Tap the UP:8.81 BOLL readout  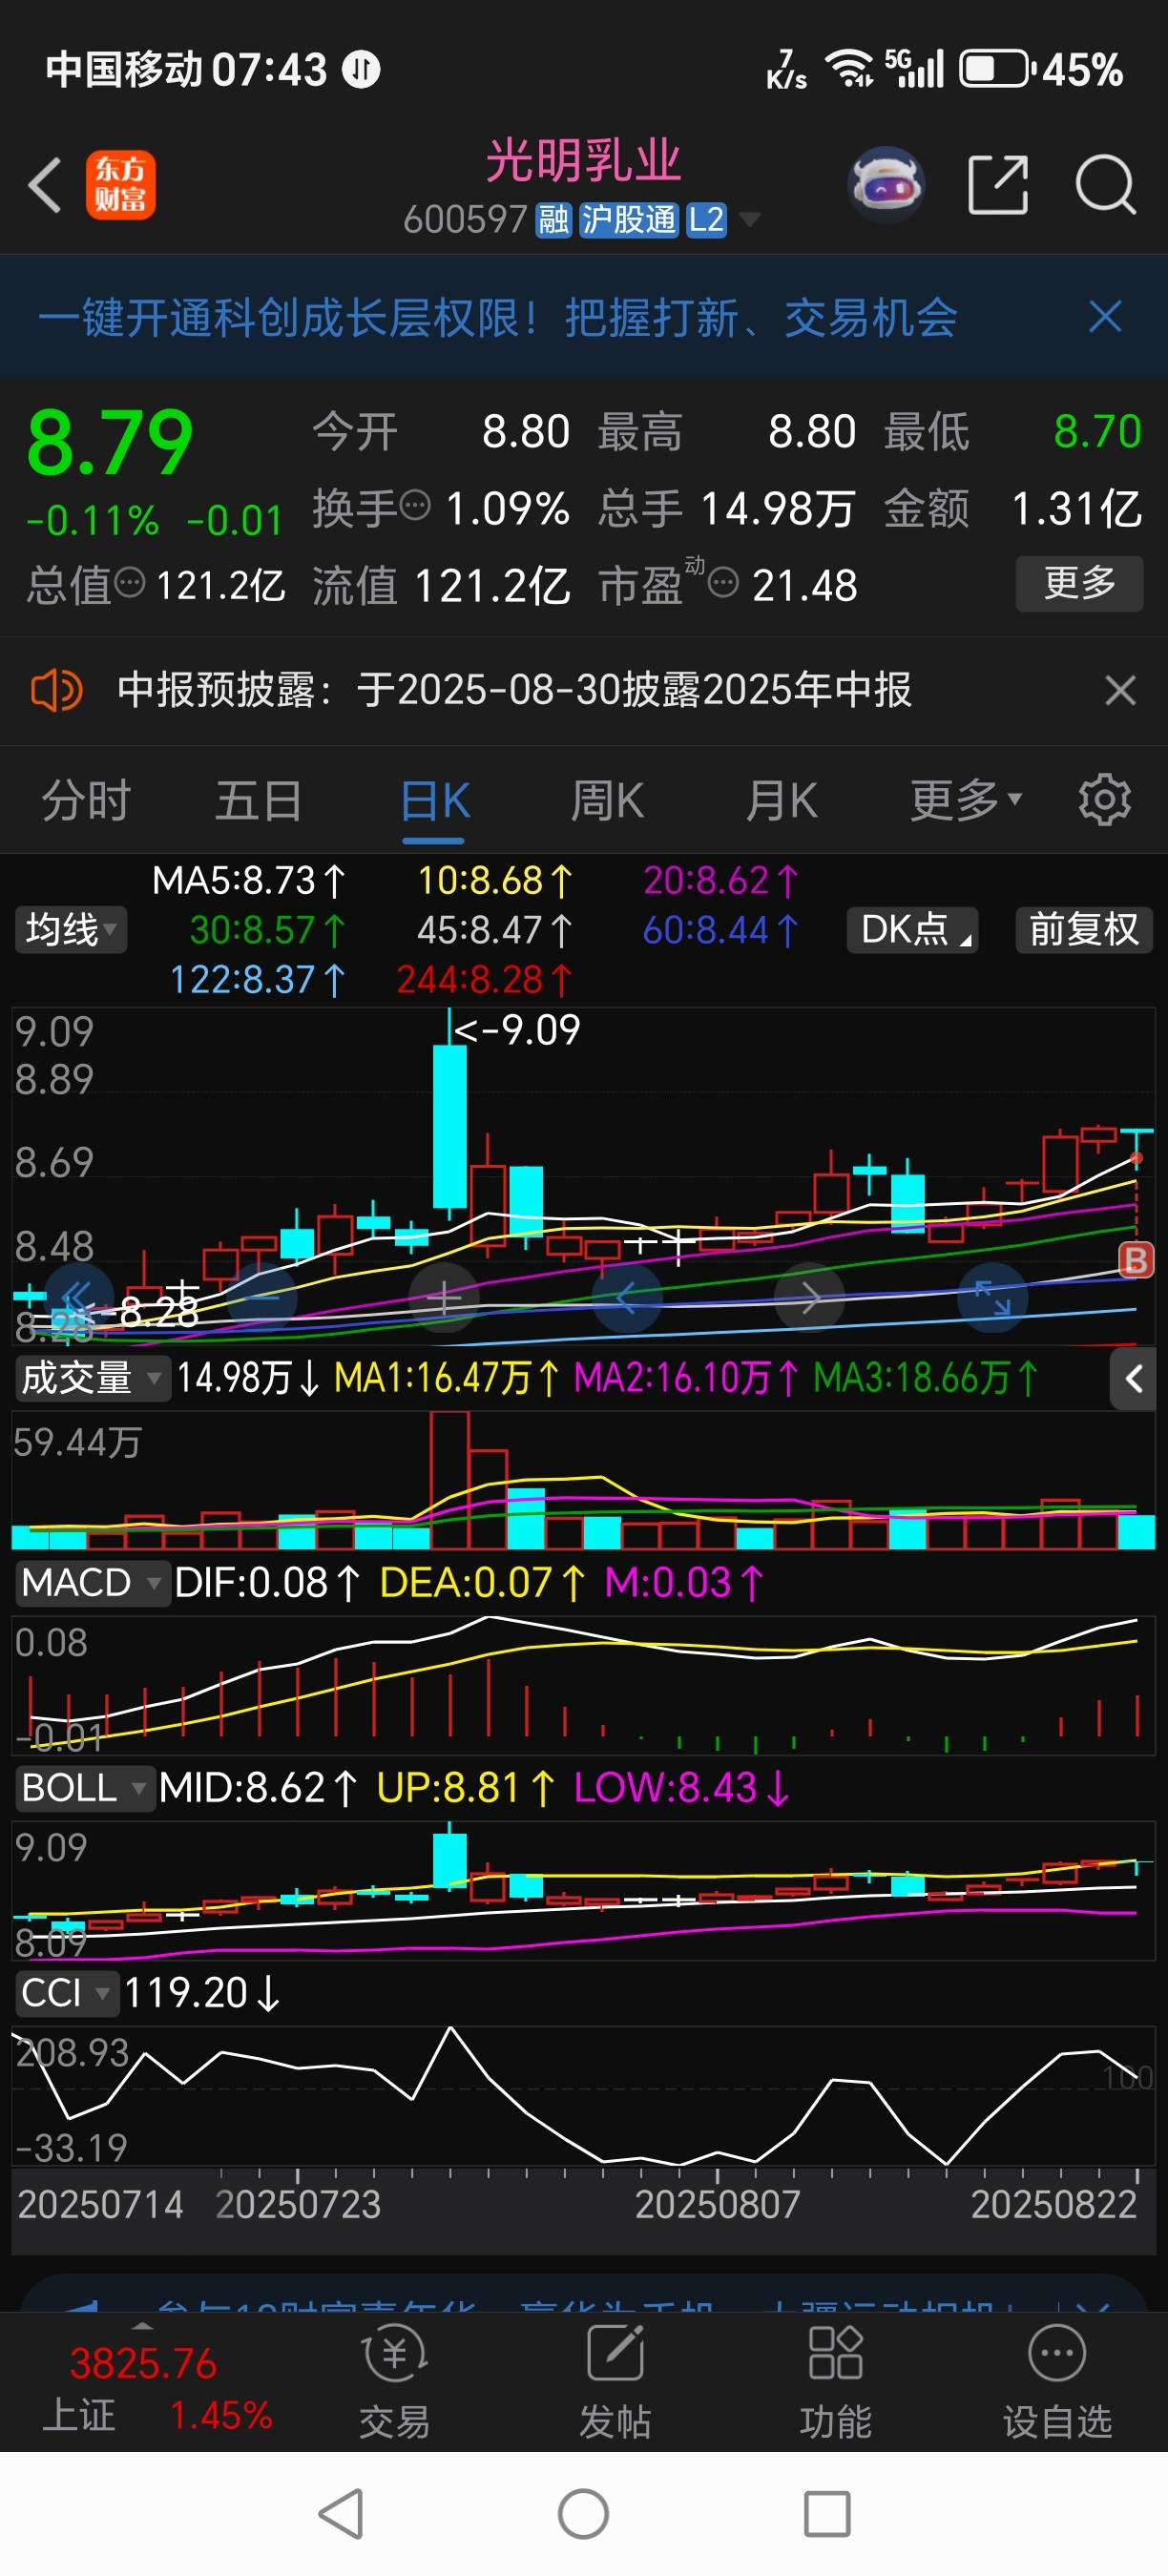tap(466, 1788)
